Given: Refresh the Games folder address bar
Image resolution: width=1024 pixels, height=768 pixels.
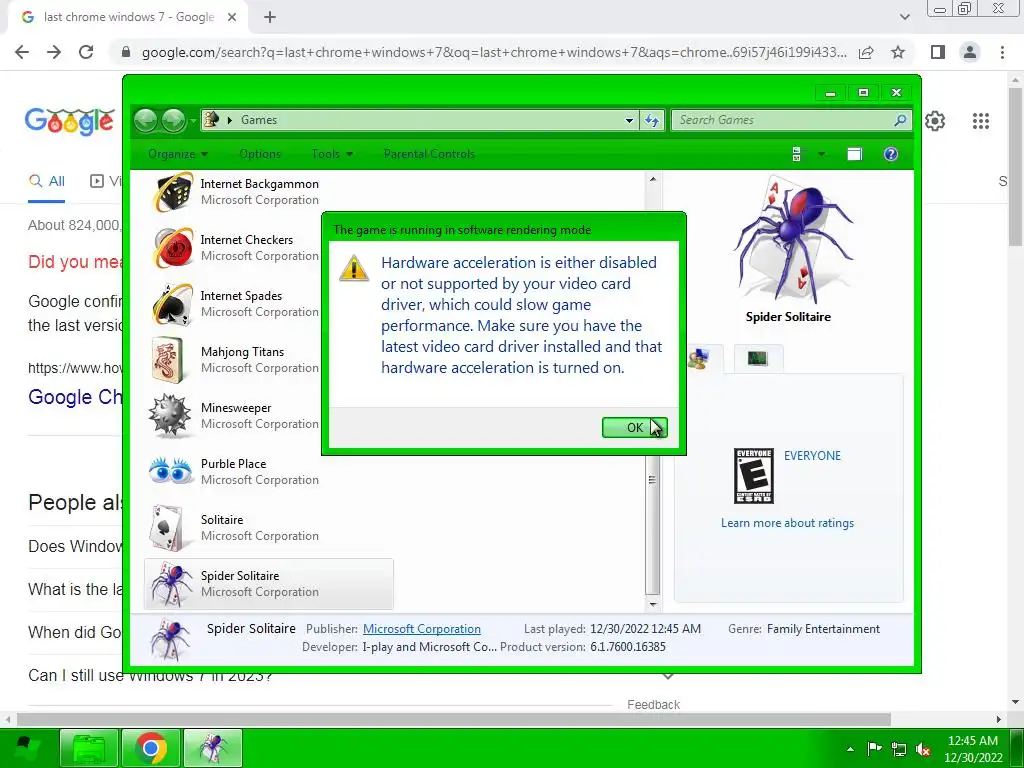Looking at the screenshot, I should coord(652,120).
